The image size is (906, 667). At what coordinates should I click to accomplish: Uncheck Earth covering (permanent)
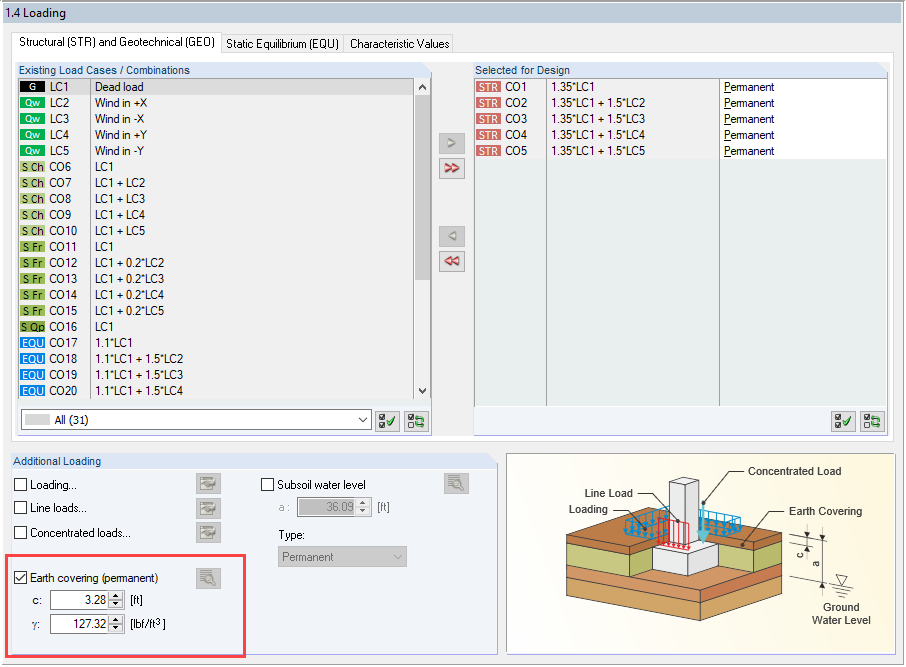20,577
